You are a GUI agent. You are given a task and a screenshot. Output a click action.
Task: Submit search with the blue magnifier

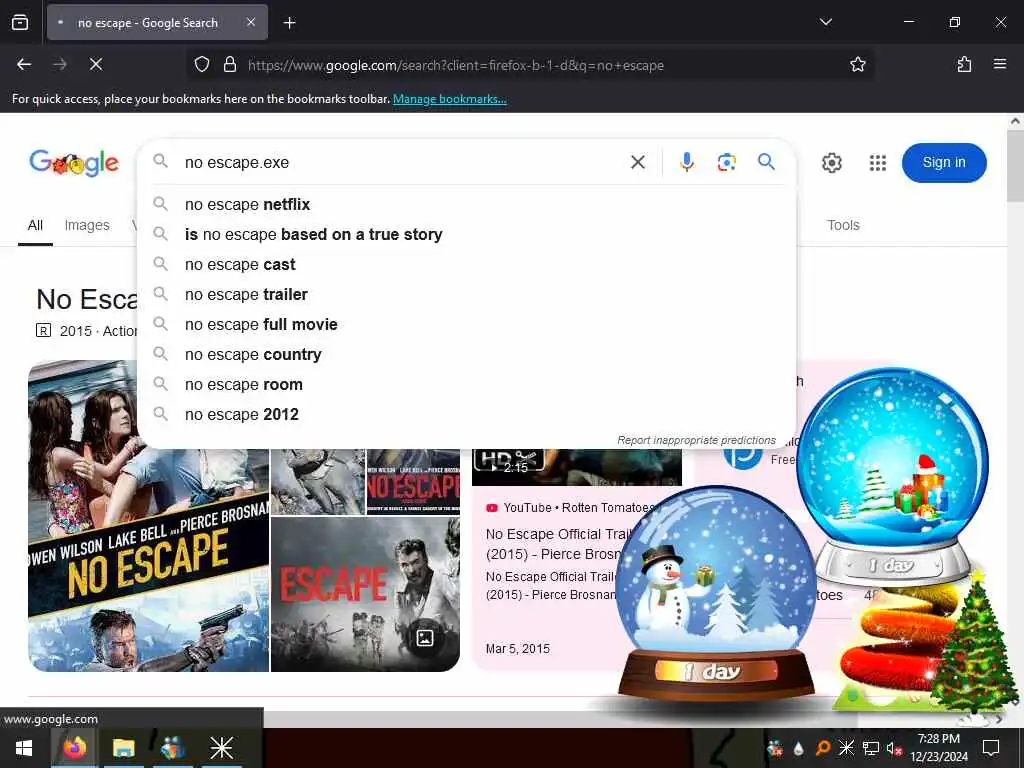point(766,161)
